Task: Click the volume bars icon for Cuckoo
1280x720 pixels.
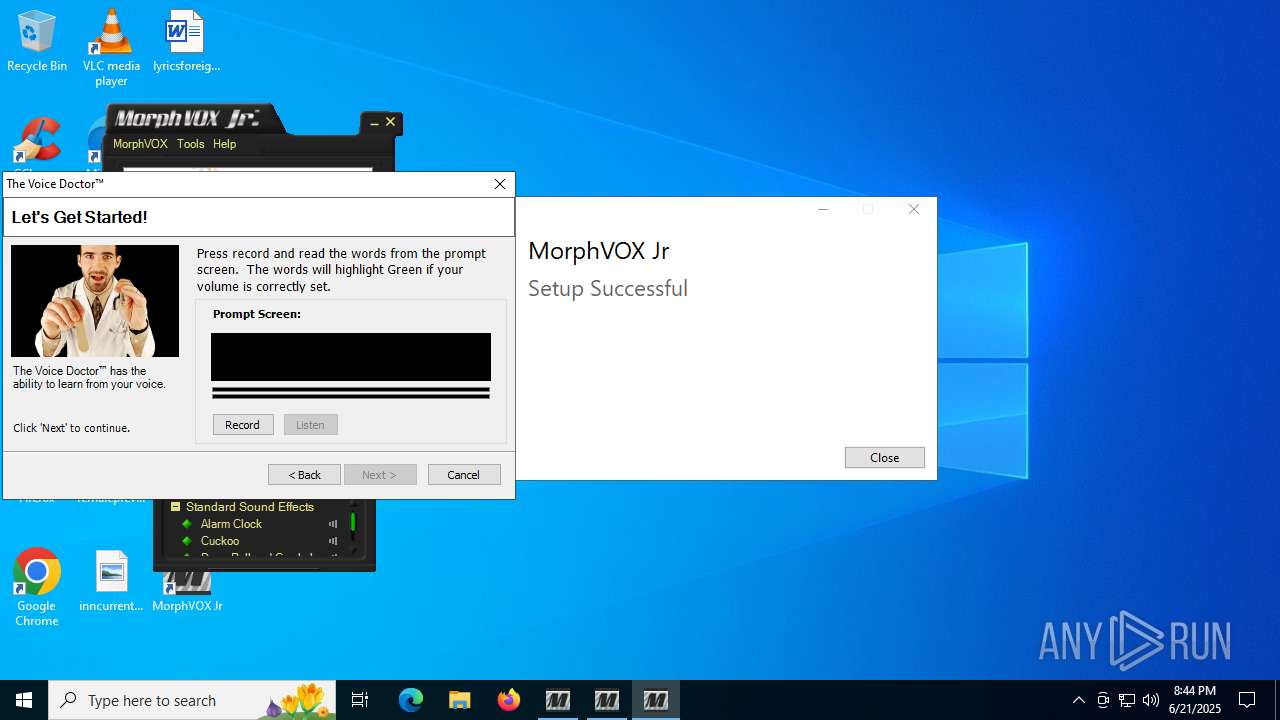Action: pyautogui.click(x=333, y=541)
